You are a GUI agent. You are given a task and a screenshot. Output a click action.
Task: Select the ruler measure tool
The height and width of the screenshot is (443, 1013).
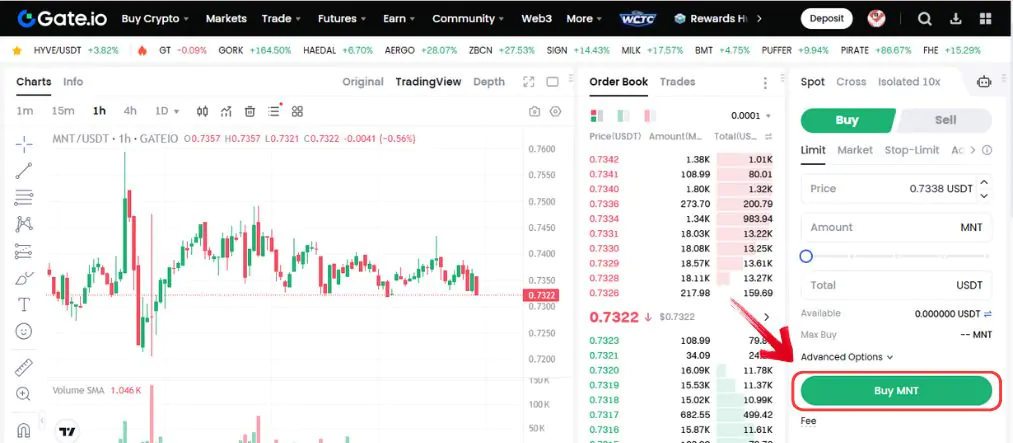[x=24, y=367]
